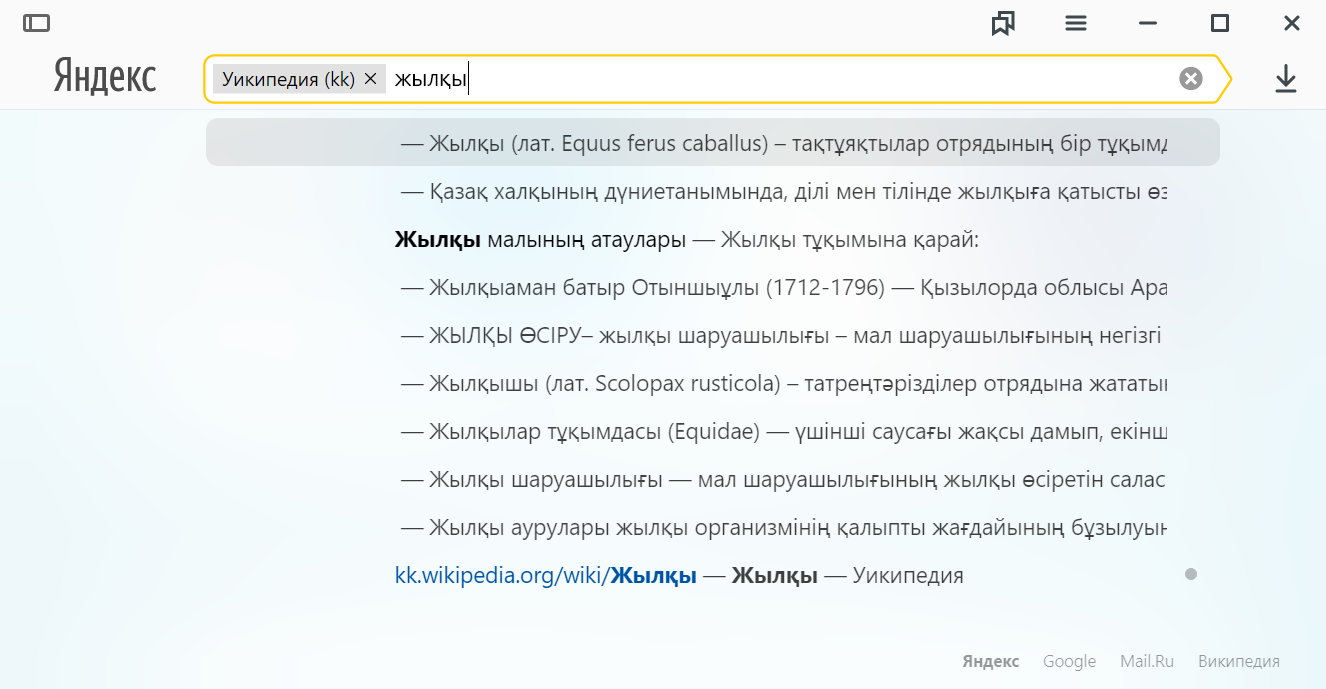Open the bookmarks icon in title bar
Screen dimensions: 1326x689
point(1003,23)
